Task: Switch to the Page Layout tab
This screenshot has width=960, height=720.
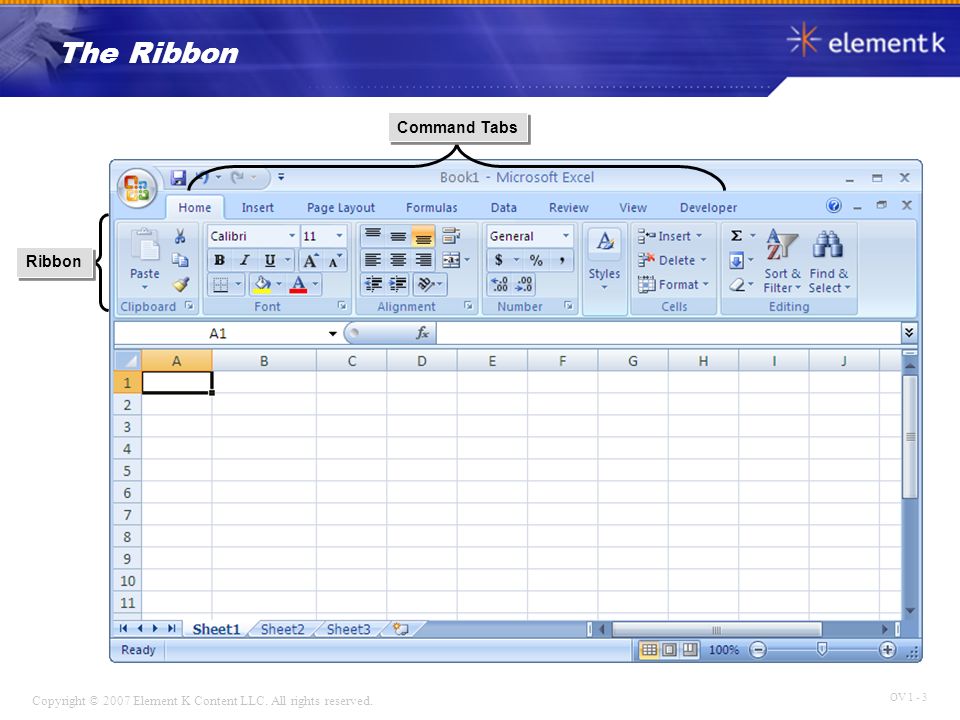Action: 341,208
